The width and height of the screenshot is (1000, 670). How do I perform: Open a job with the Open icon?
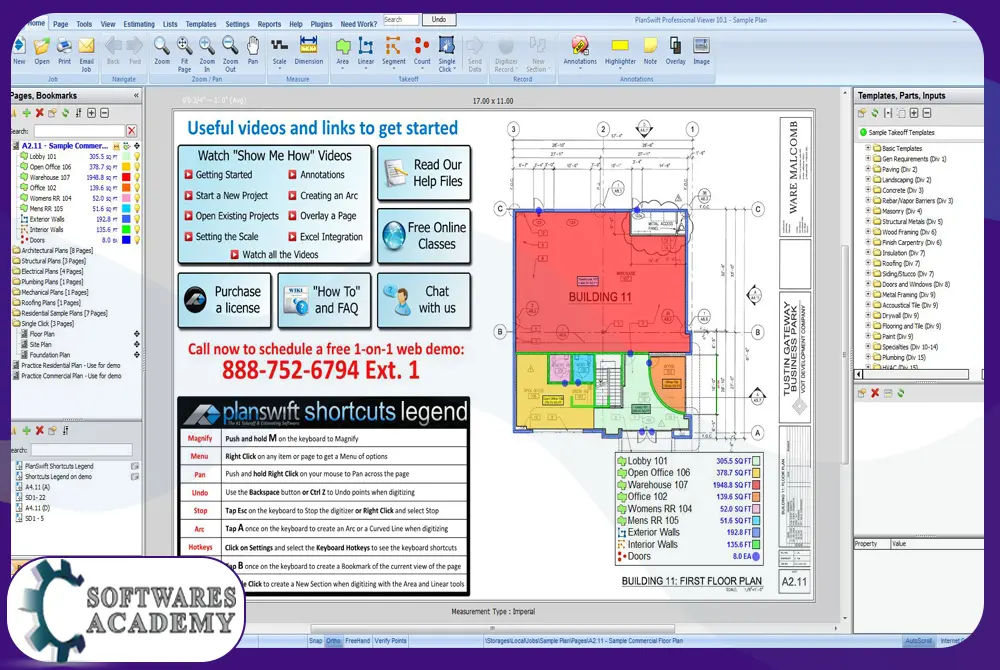coord(41,52)
